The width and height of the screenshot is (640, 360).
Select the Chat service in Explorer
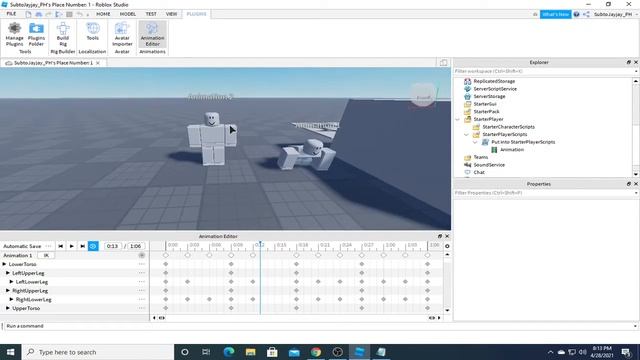pos(479,172)
